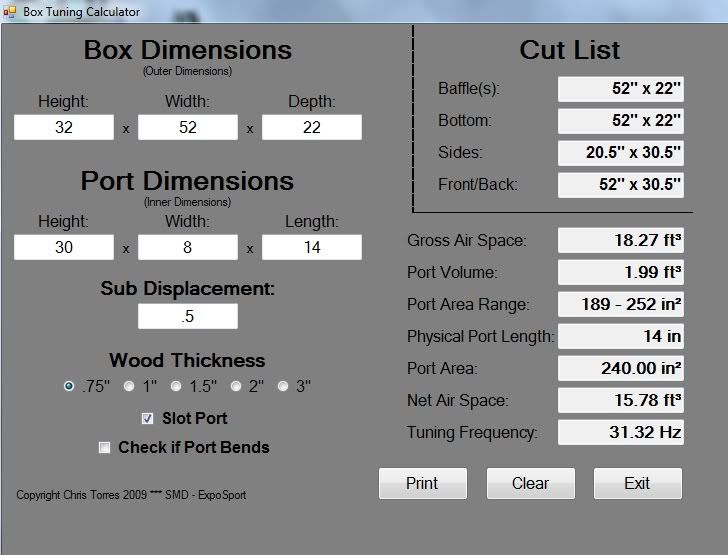728x556 pixels.
Task: Click the Gross Air Space 18.27 ft³ value
Action: coord(621,240)
